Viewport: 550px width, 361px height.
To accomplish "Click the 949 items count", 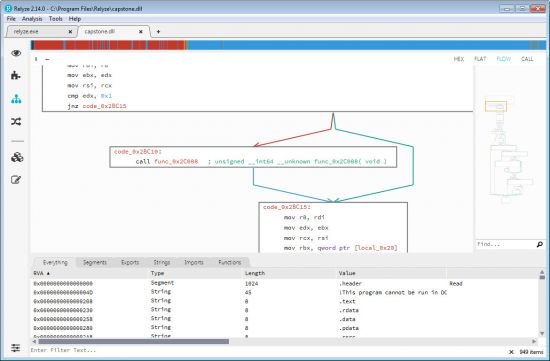I will tap(531, 352).
